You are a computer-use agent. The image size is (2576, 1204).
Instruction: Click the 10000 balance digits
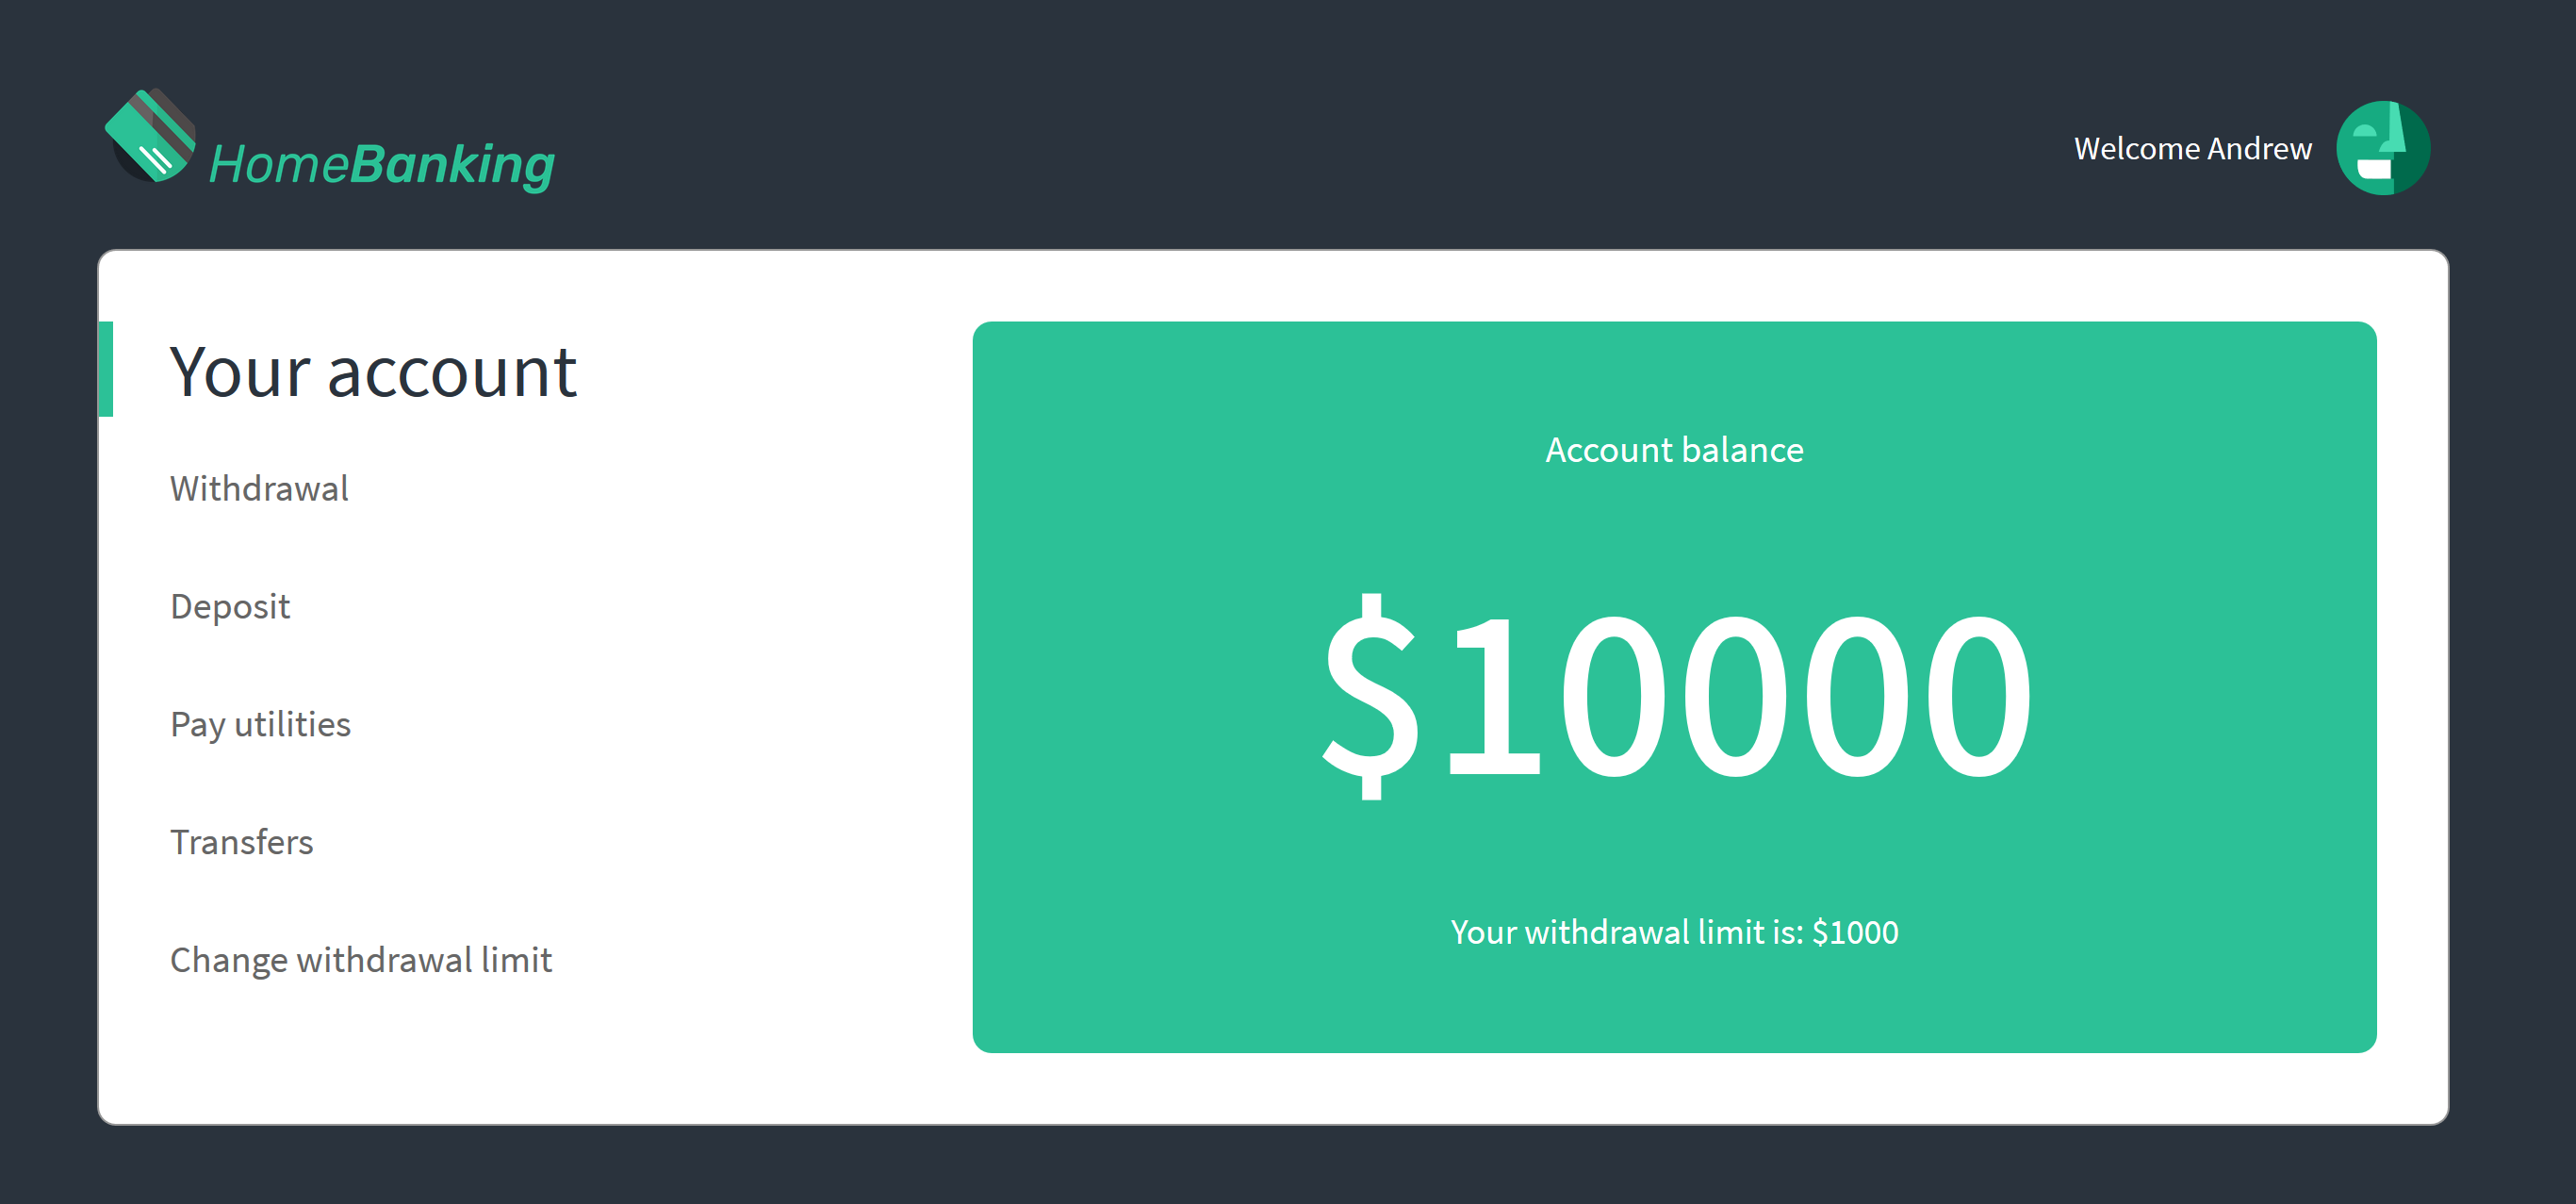1740,695
